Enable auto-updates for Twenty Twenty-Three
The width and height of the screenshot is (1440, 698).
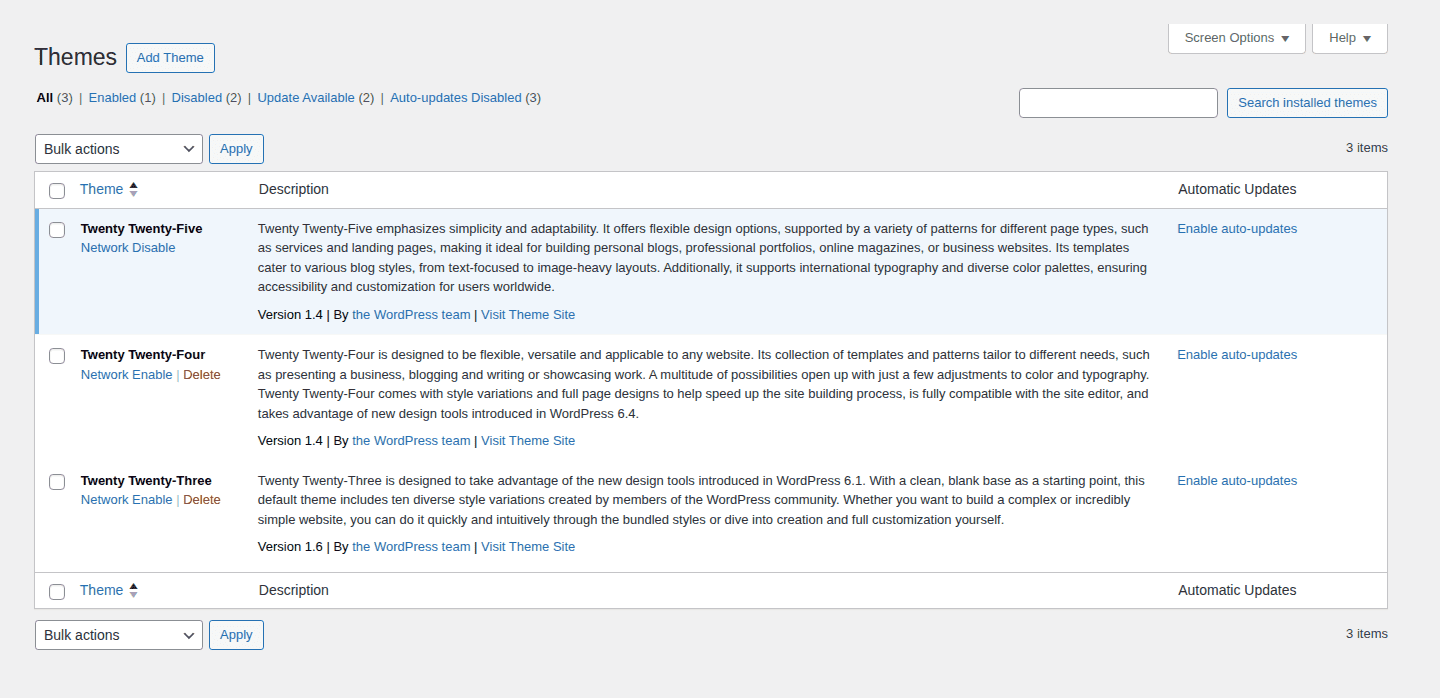coord(1237,481)
